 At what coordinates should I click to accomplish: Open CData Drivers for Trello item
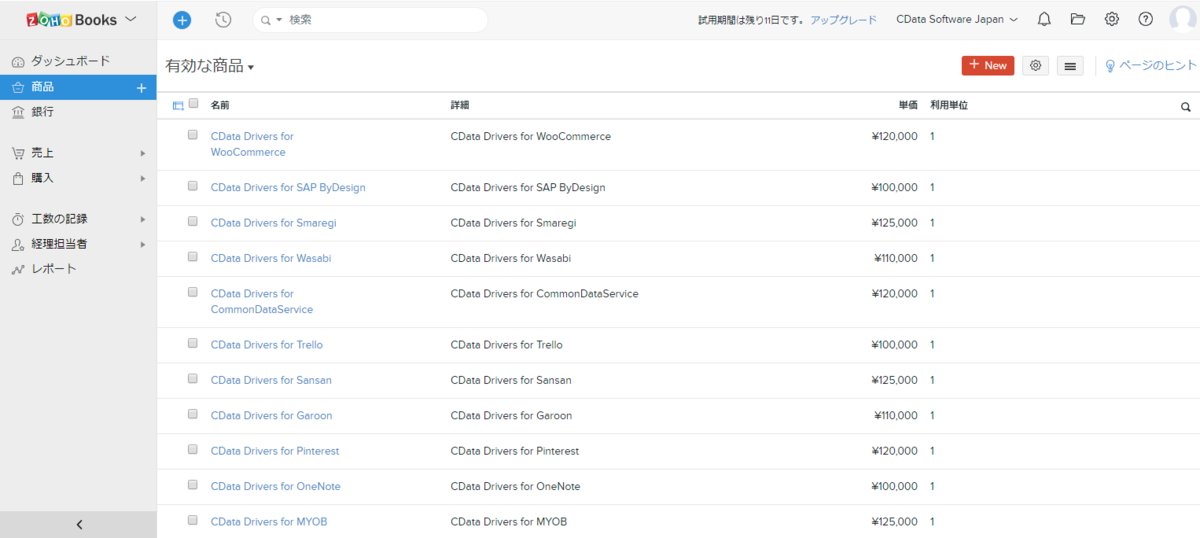click(x=266, y=345)
